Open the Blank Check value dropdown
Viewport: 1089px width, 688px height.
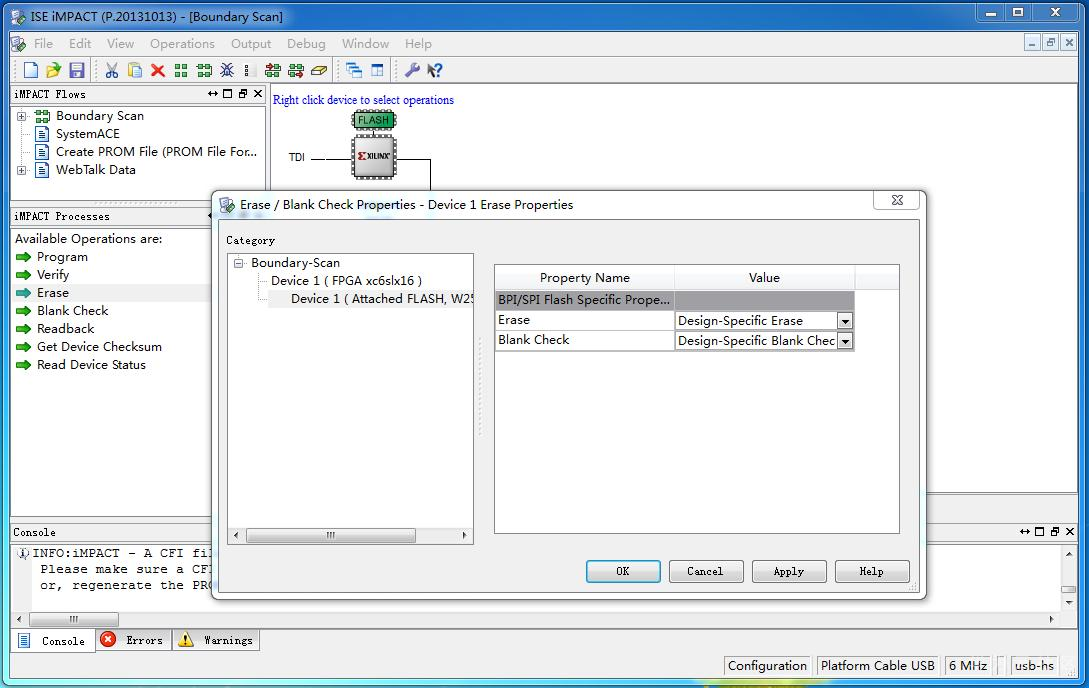pyautogui.click(x=845, y=341)
